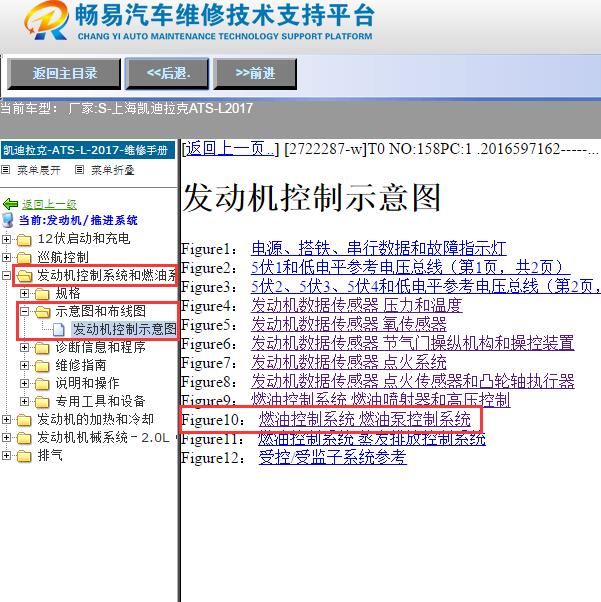Collapse the 示意图和布线图 folder node
Screen dimensions: 601x602
pos(24,311)
